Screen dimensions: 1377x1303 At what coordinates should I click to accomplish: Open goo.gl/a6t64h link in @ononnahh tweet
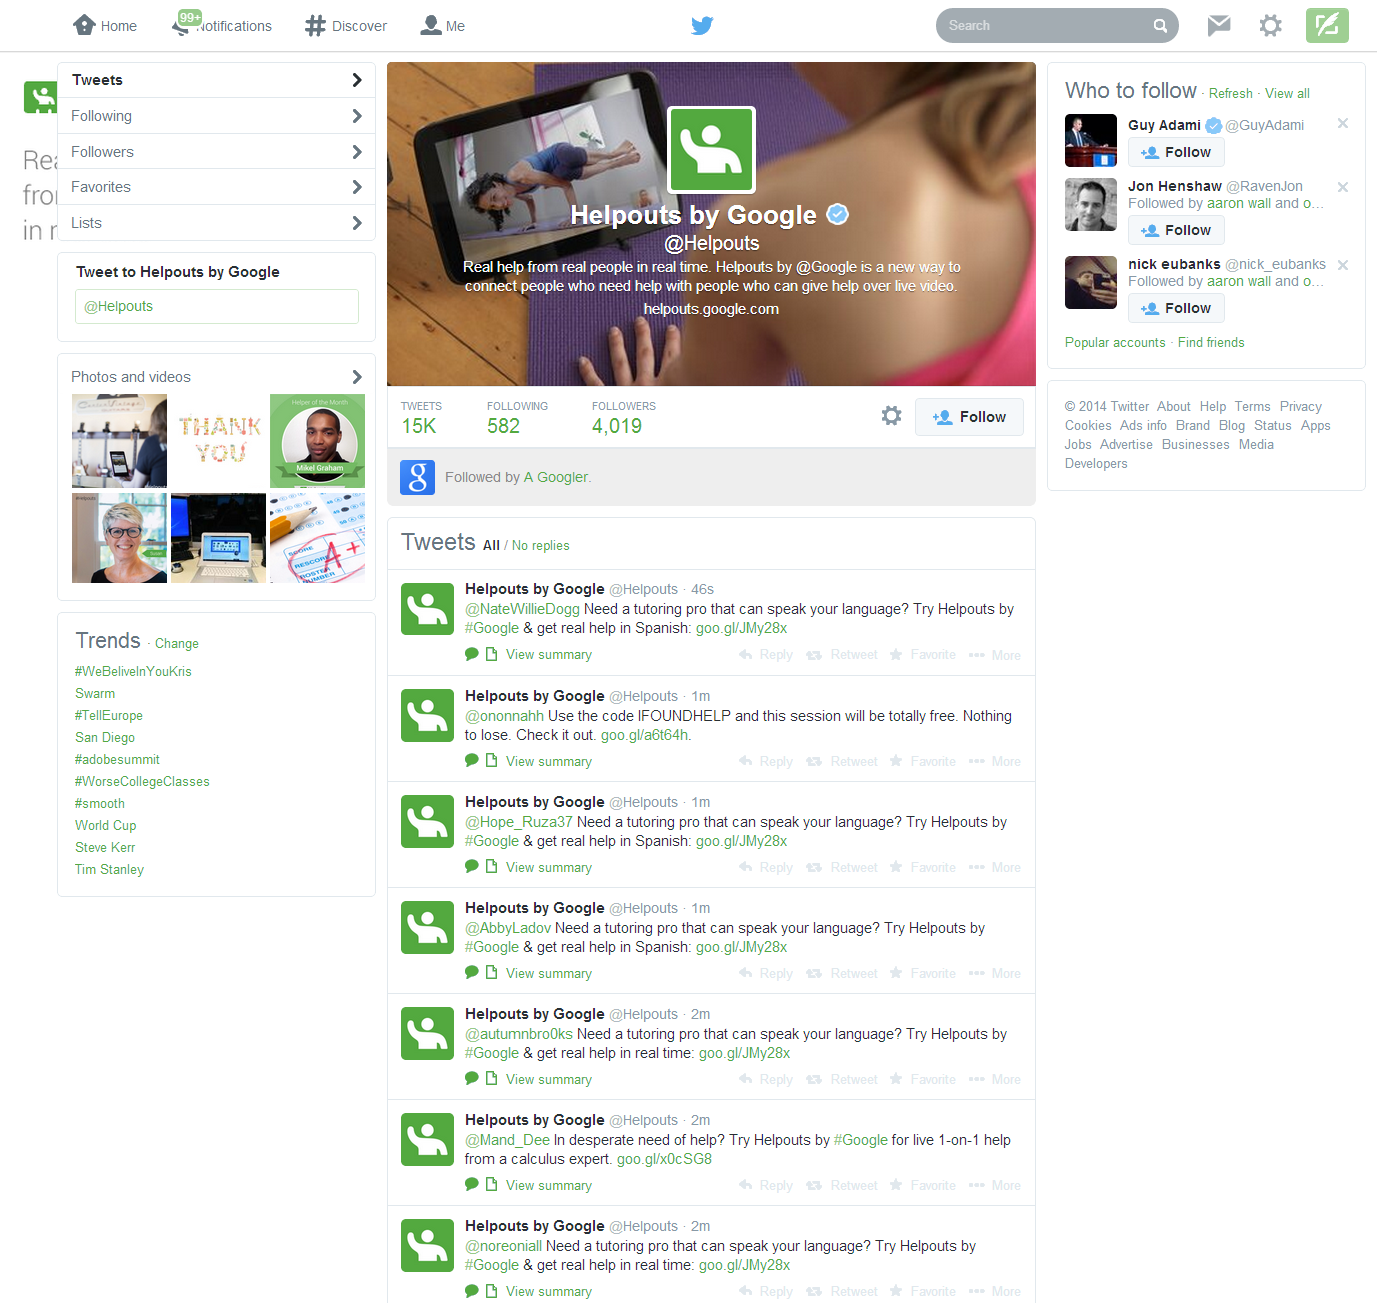click(x=644, y=735)
